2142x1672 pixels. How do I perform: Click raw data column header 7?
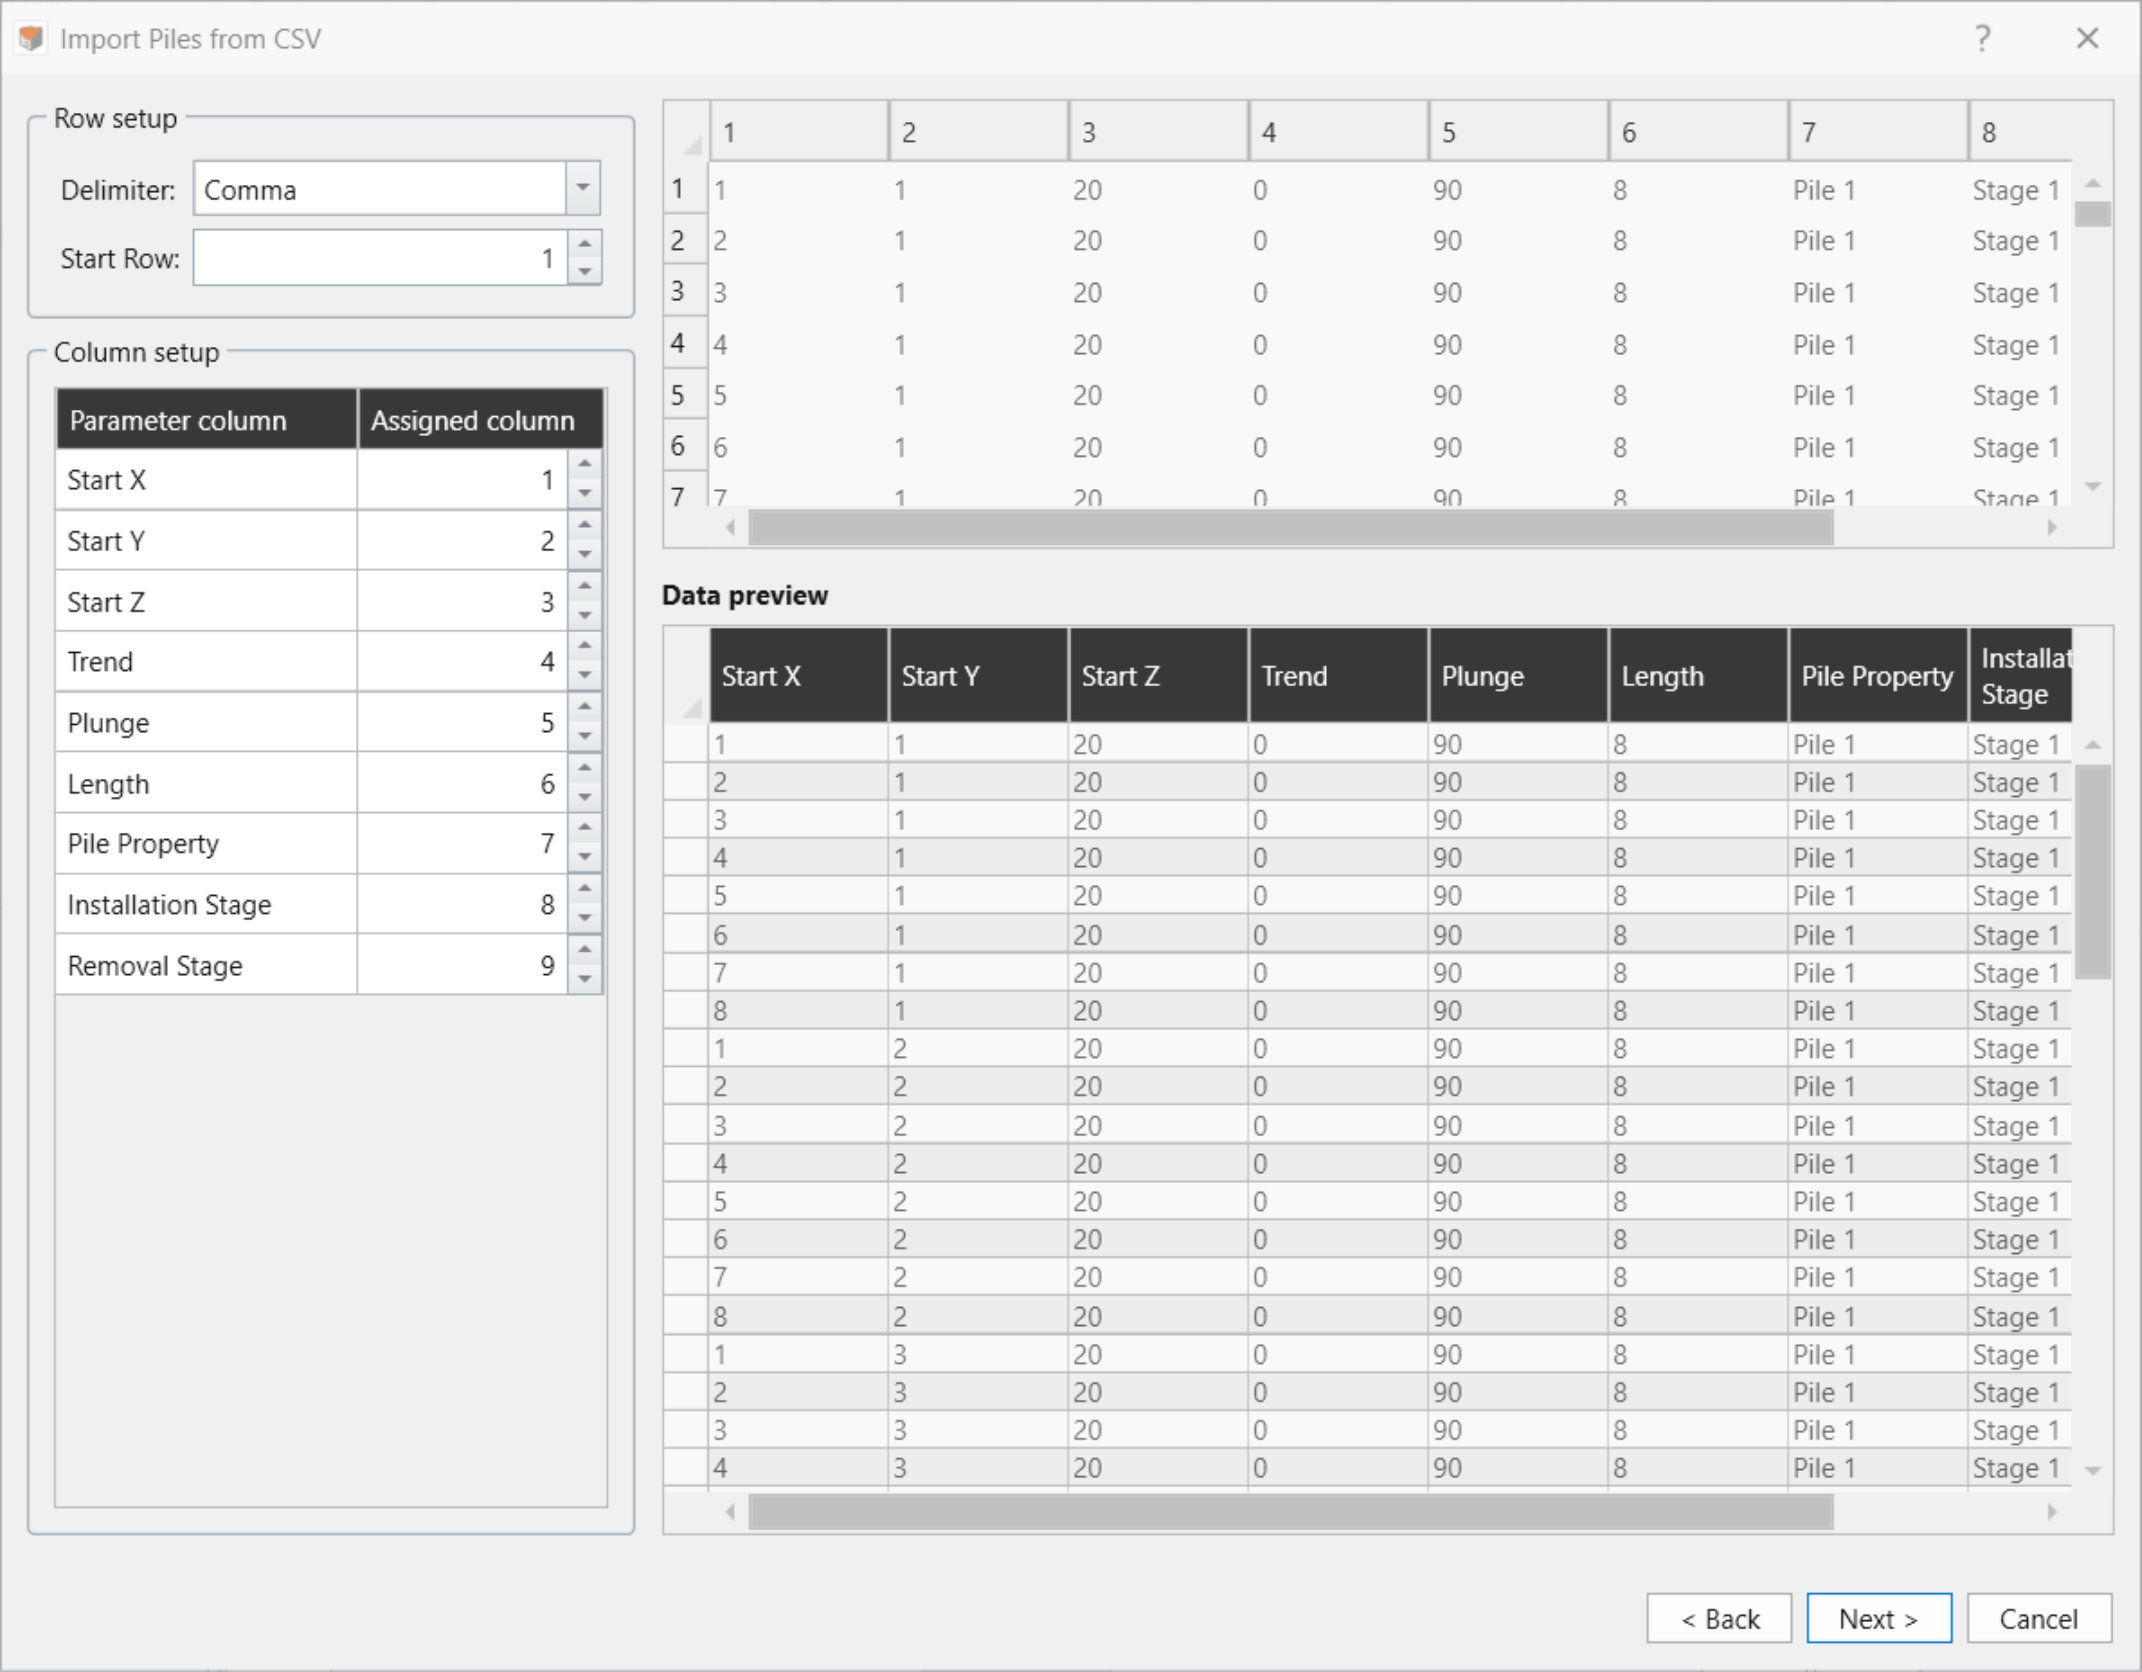click(1878, 132)
